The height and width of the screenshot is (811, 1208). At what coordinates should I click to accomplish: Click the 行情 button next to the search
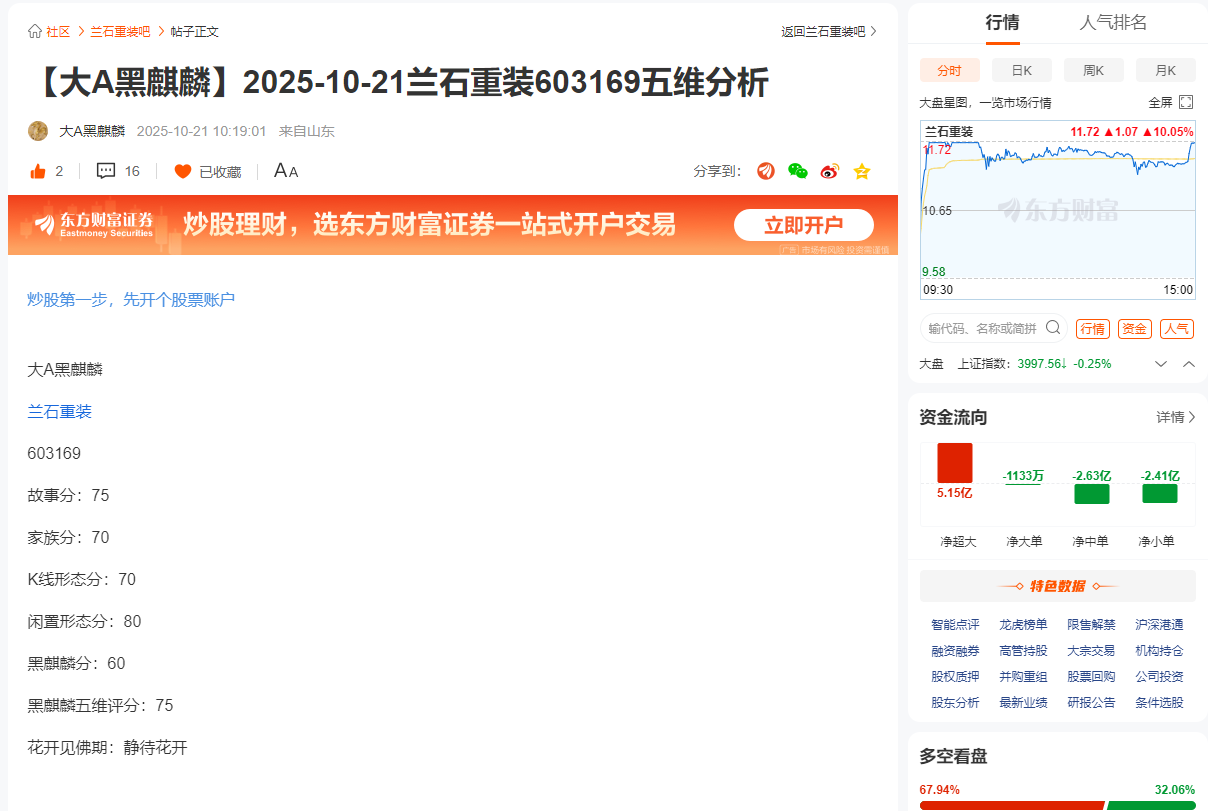pyautogui.click(x=1092, y=329)
